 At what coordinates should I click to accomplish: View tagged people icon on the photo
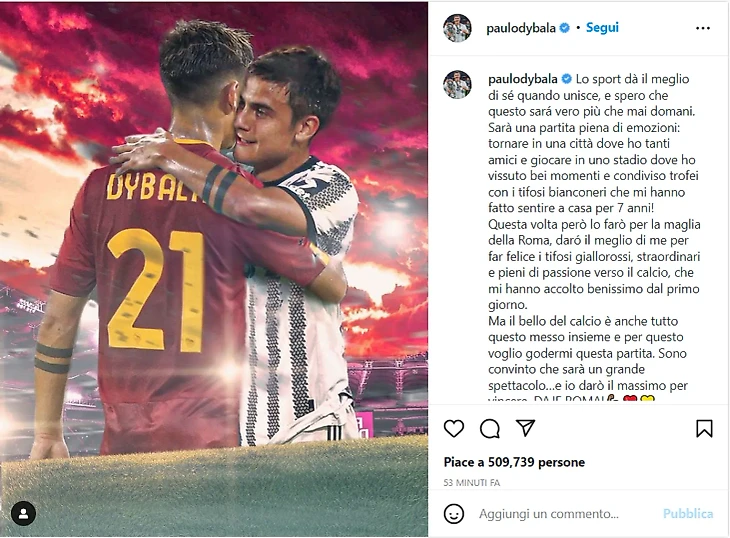23,514
